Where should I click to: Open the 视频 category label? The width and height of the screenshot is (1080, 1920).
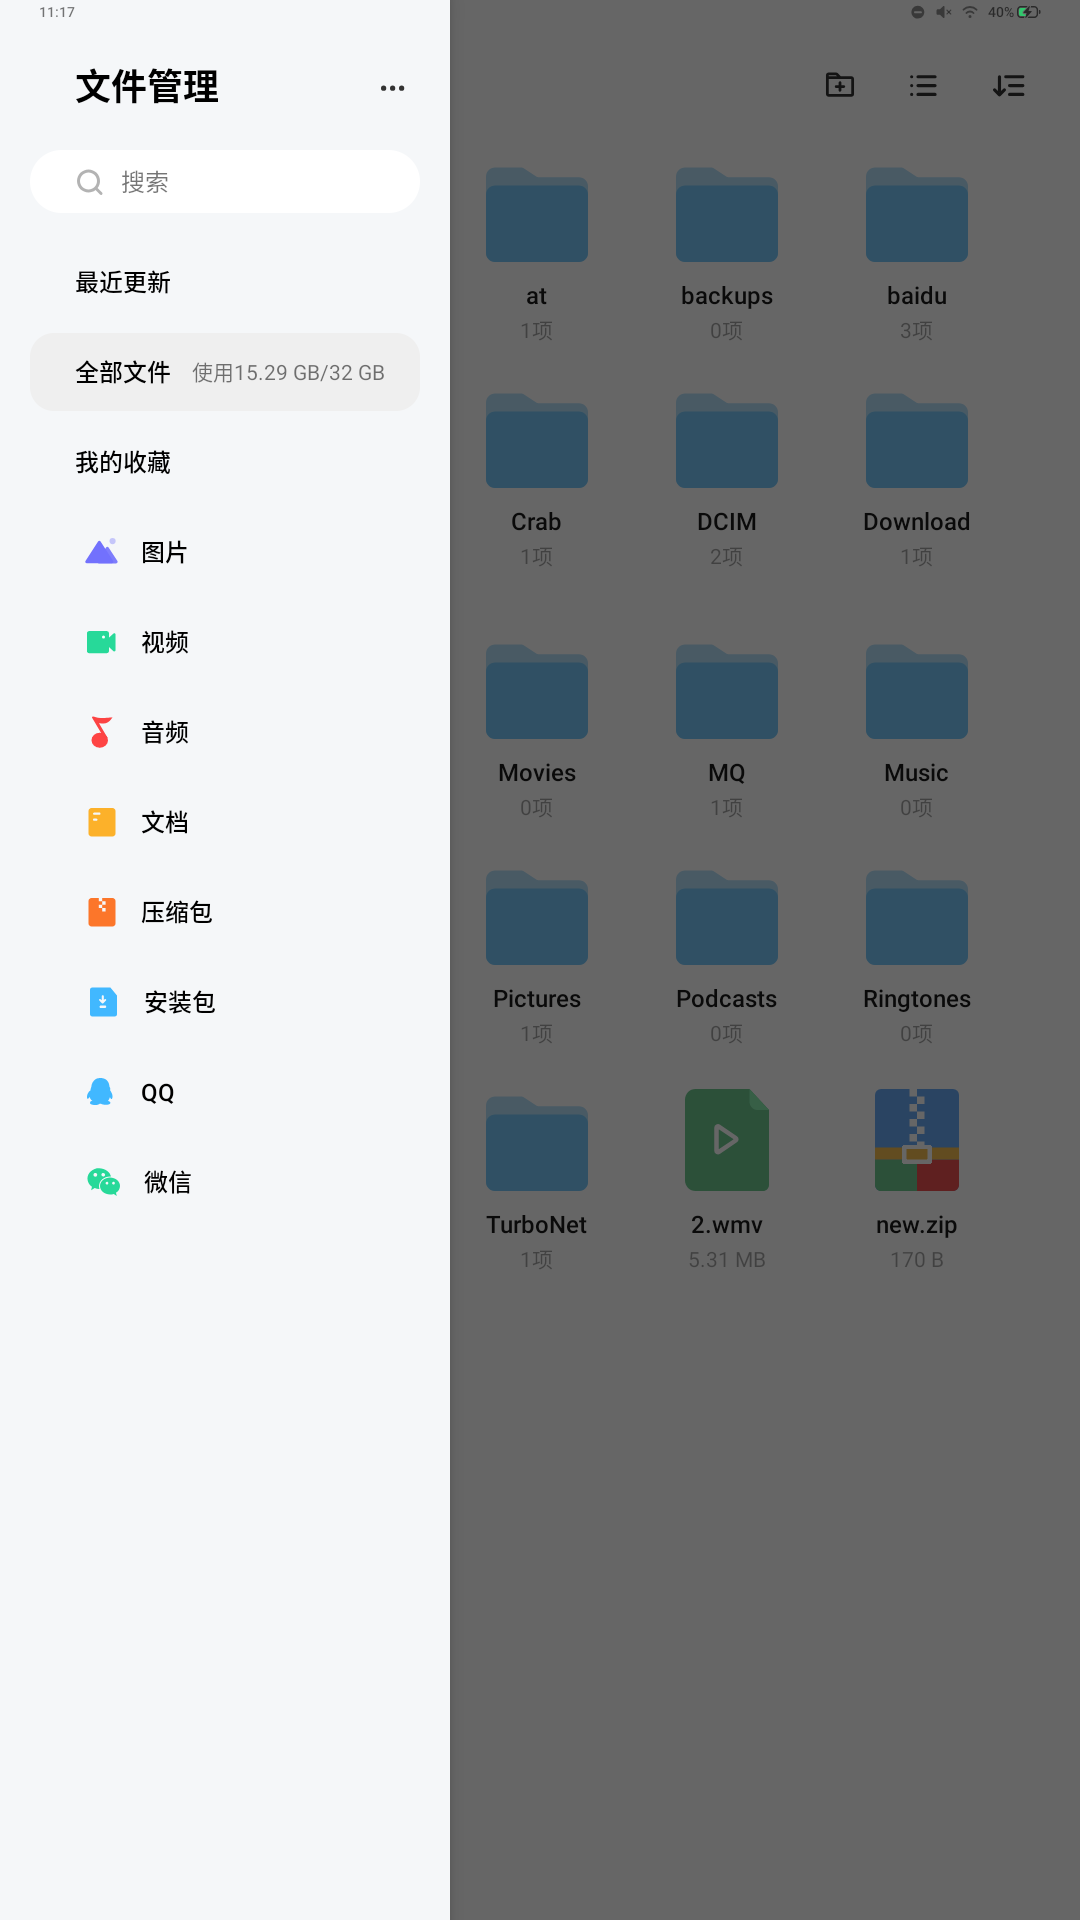(165, 642)
